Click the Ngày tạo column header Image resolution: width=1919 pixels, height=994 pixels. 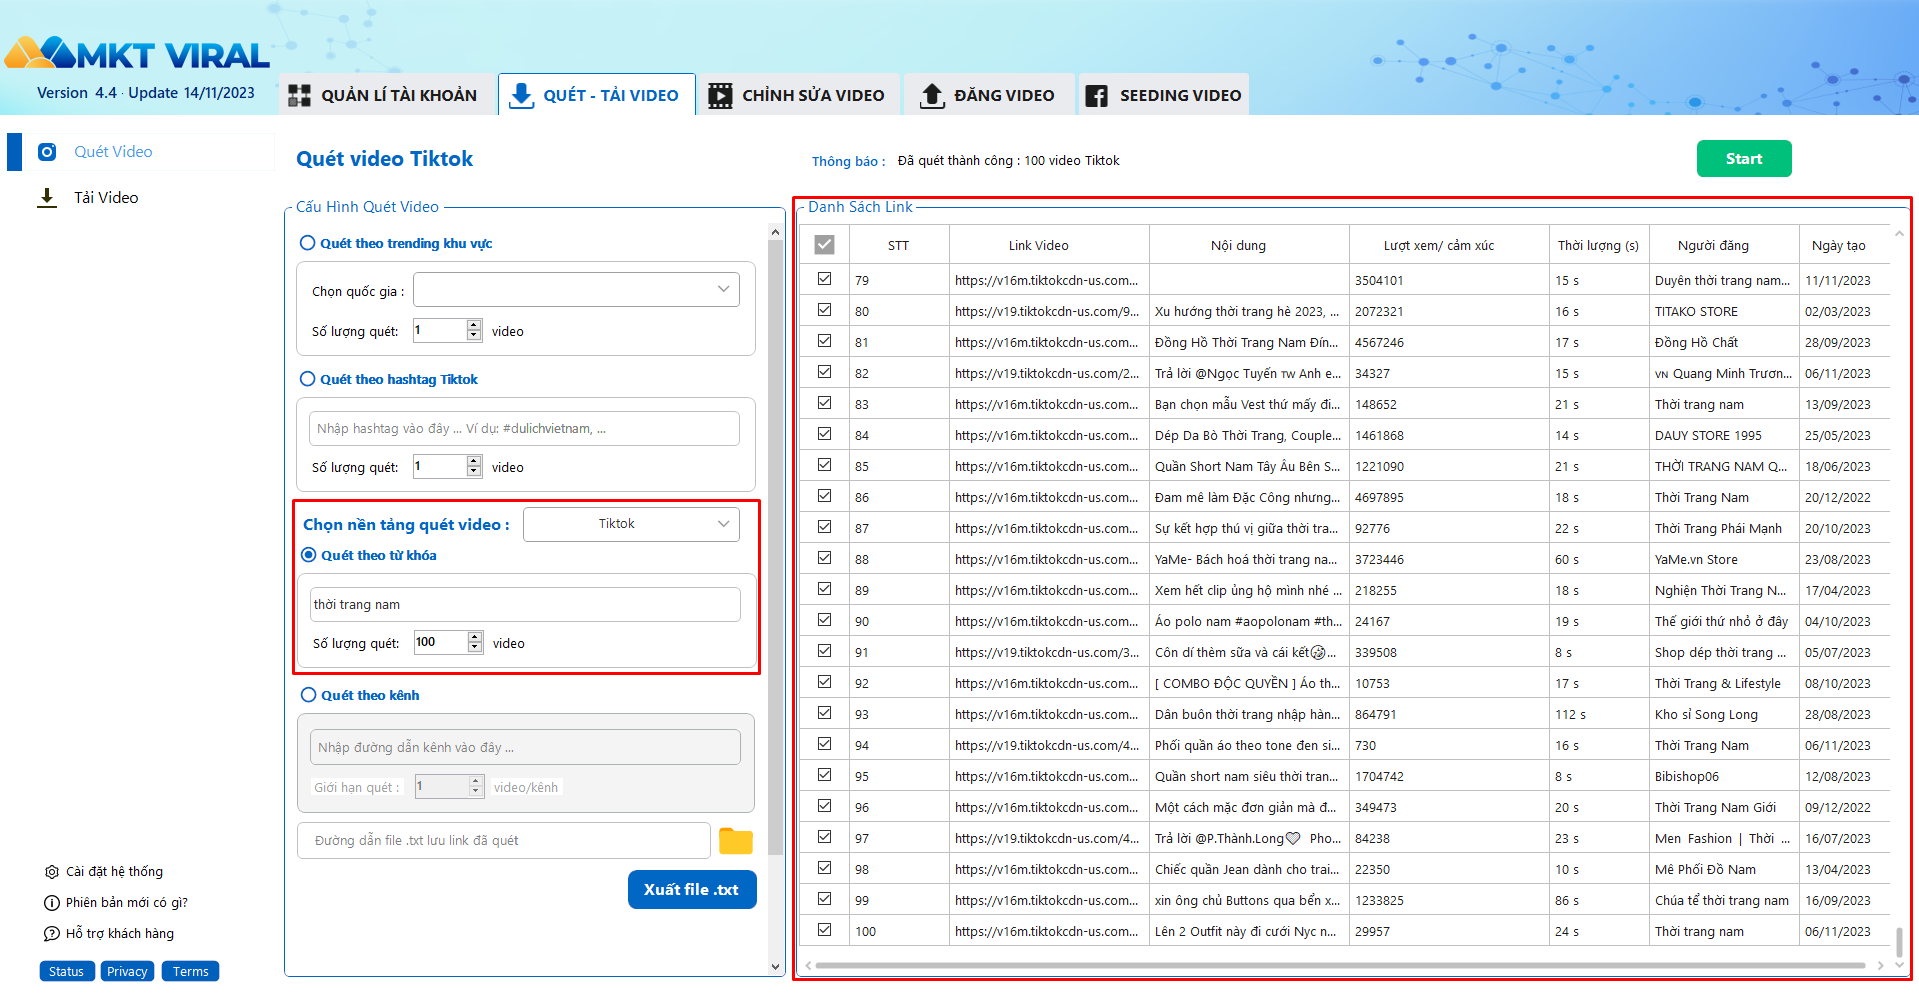pyautogui.click(x=1844, y=245)
